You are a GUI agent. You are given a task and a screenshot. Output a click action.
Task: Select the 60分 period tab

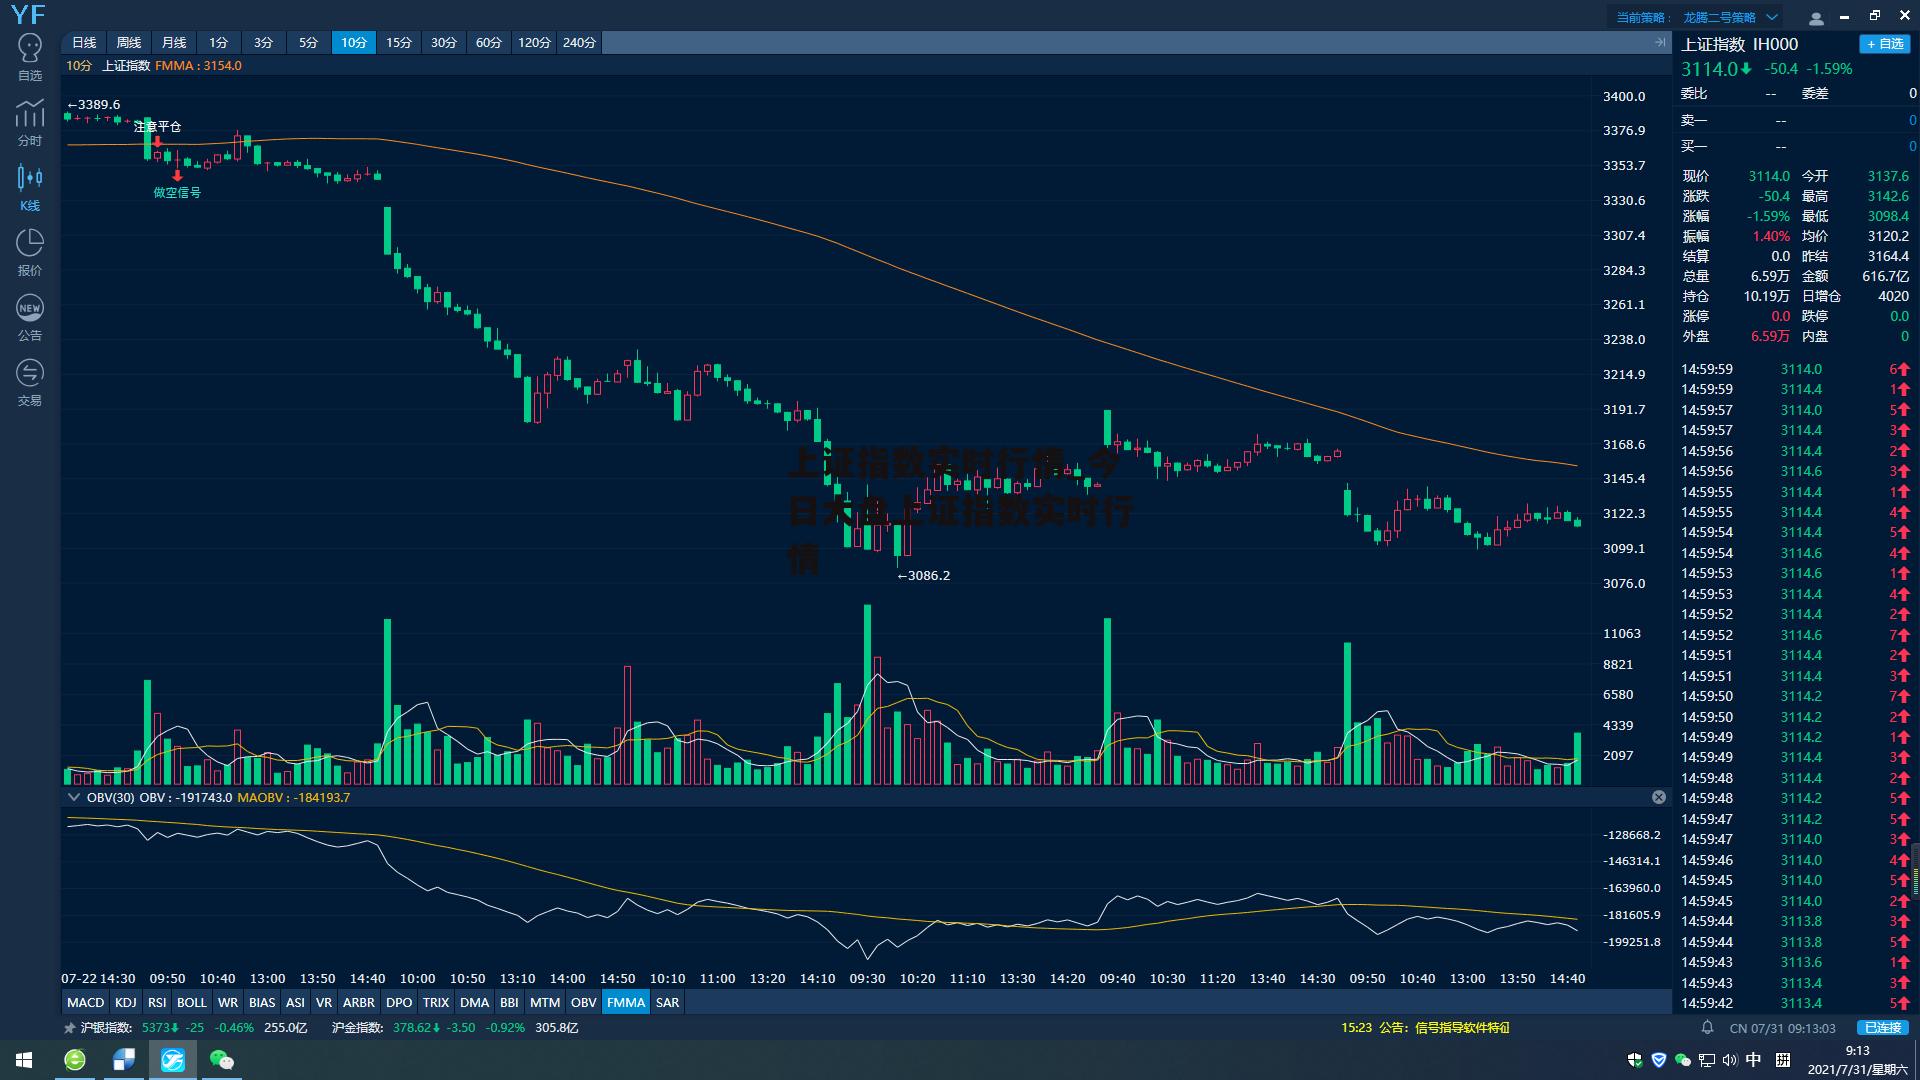coord(489,42)
